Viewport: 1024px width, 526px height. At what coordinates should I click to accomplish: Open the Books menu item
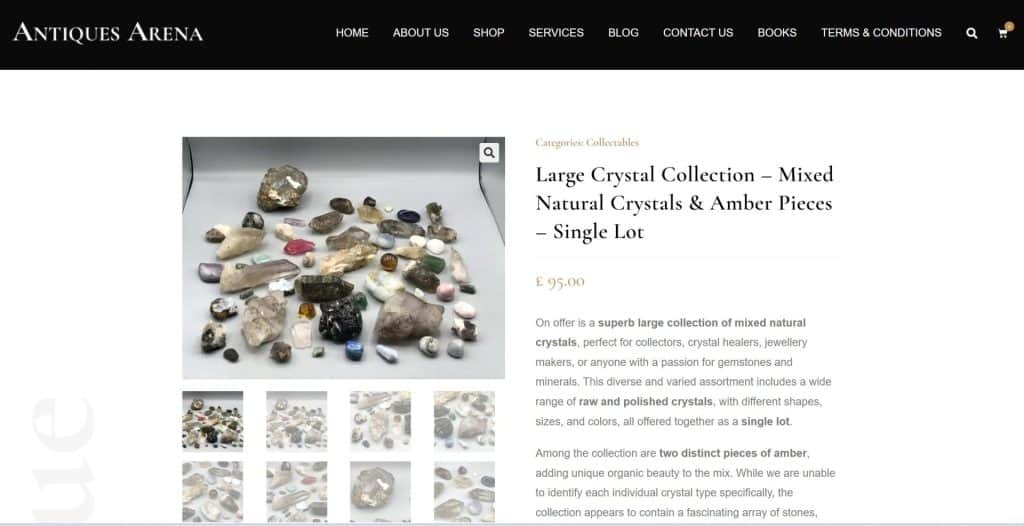[x=777, y=33]
